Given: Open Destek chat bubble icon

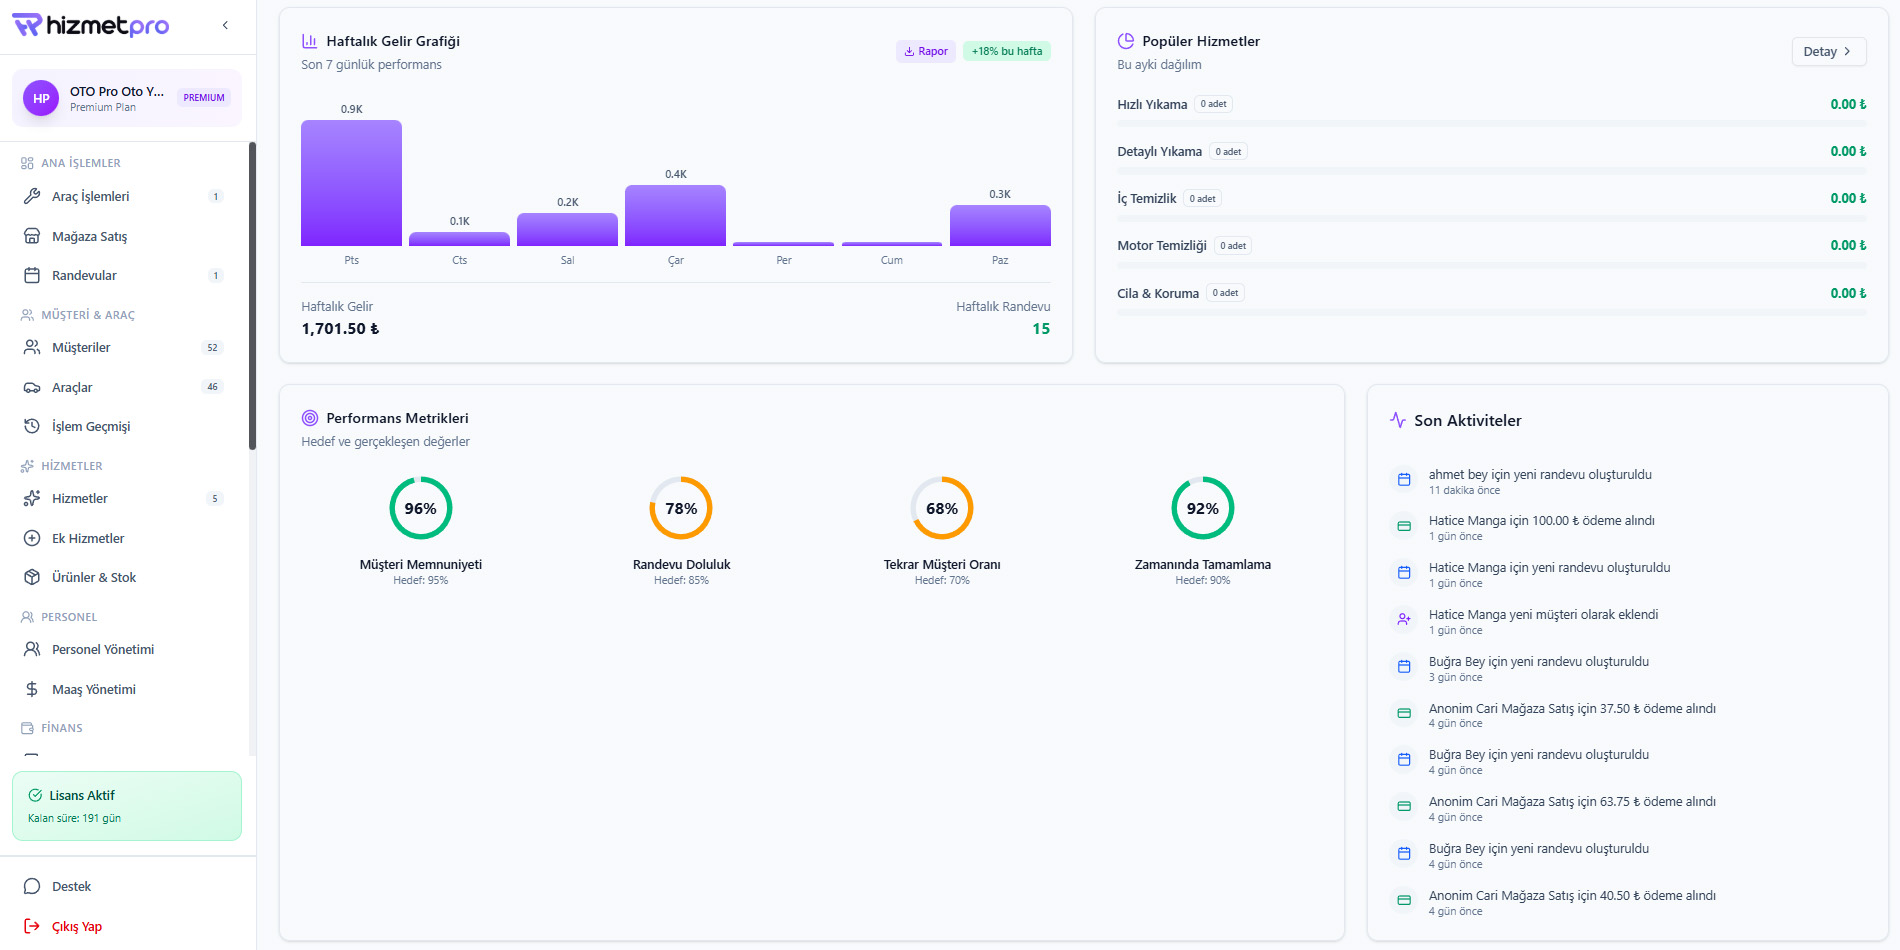Looking at the screenshot, I should tap(32, 886).
